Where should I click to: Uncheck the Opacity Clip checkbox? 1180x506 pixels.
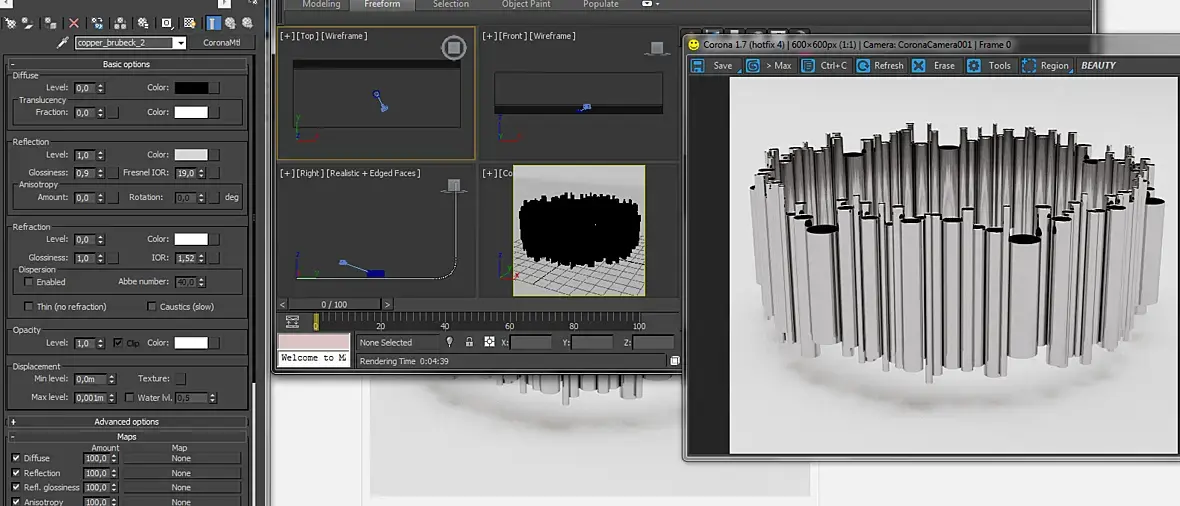(x=118, y=343)
